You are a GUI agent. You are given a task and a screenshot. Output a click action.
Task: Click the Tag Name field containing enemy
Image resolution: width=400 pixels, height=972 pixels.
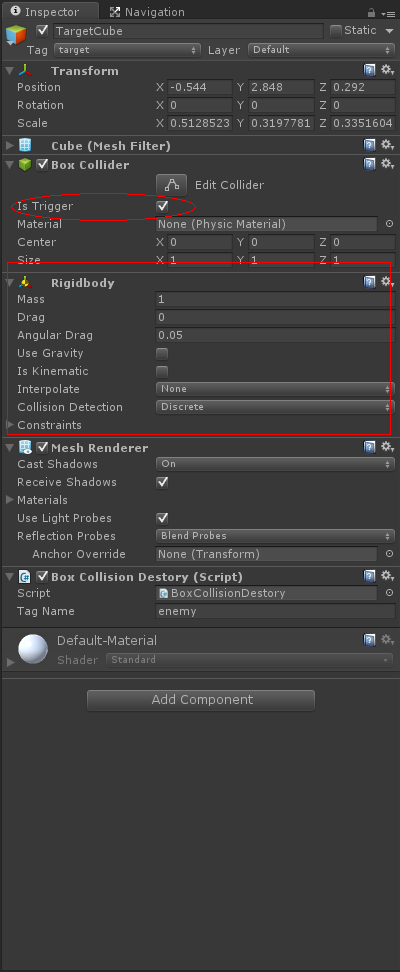[275, 611]
